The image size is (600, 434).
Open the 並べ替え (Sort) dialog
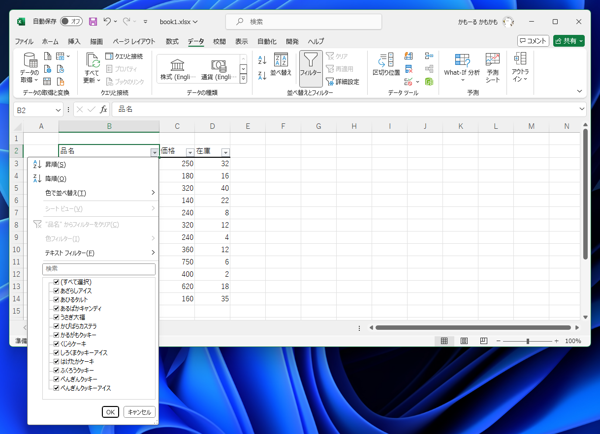pos(281,64)
